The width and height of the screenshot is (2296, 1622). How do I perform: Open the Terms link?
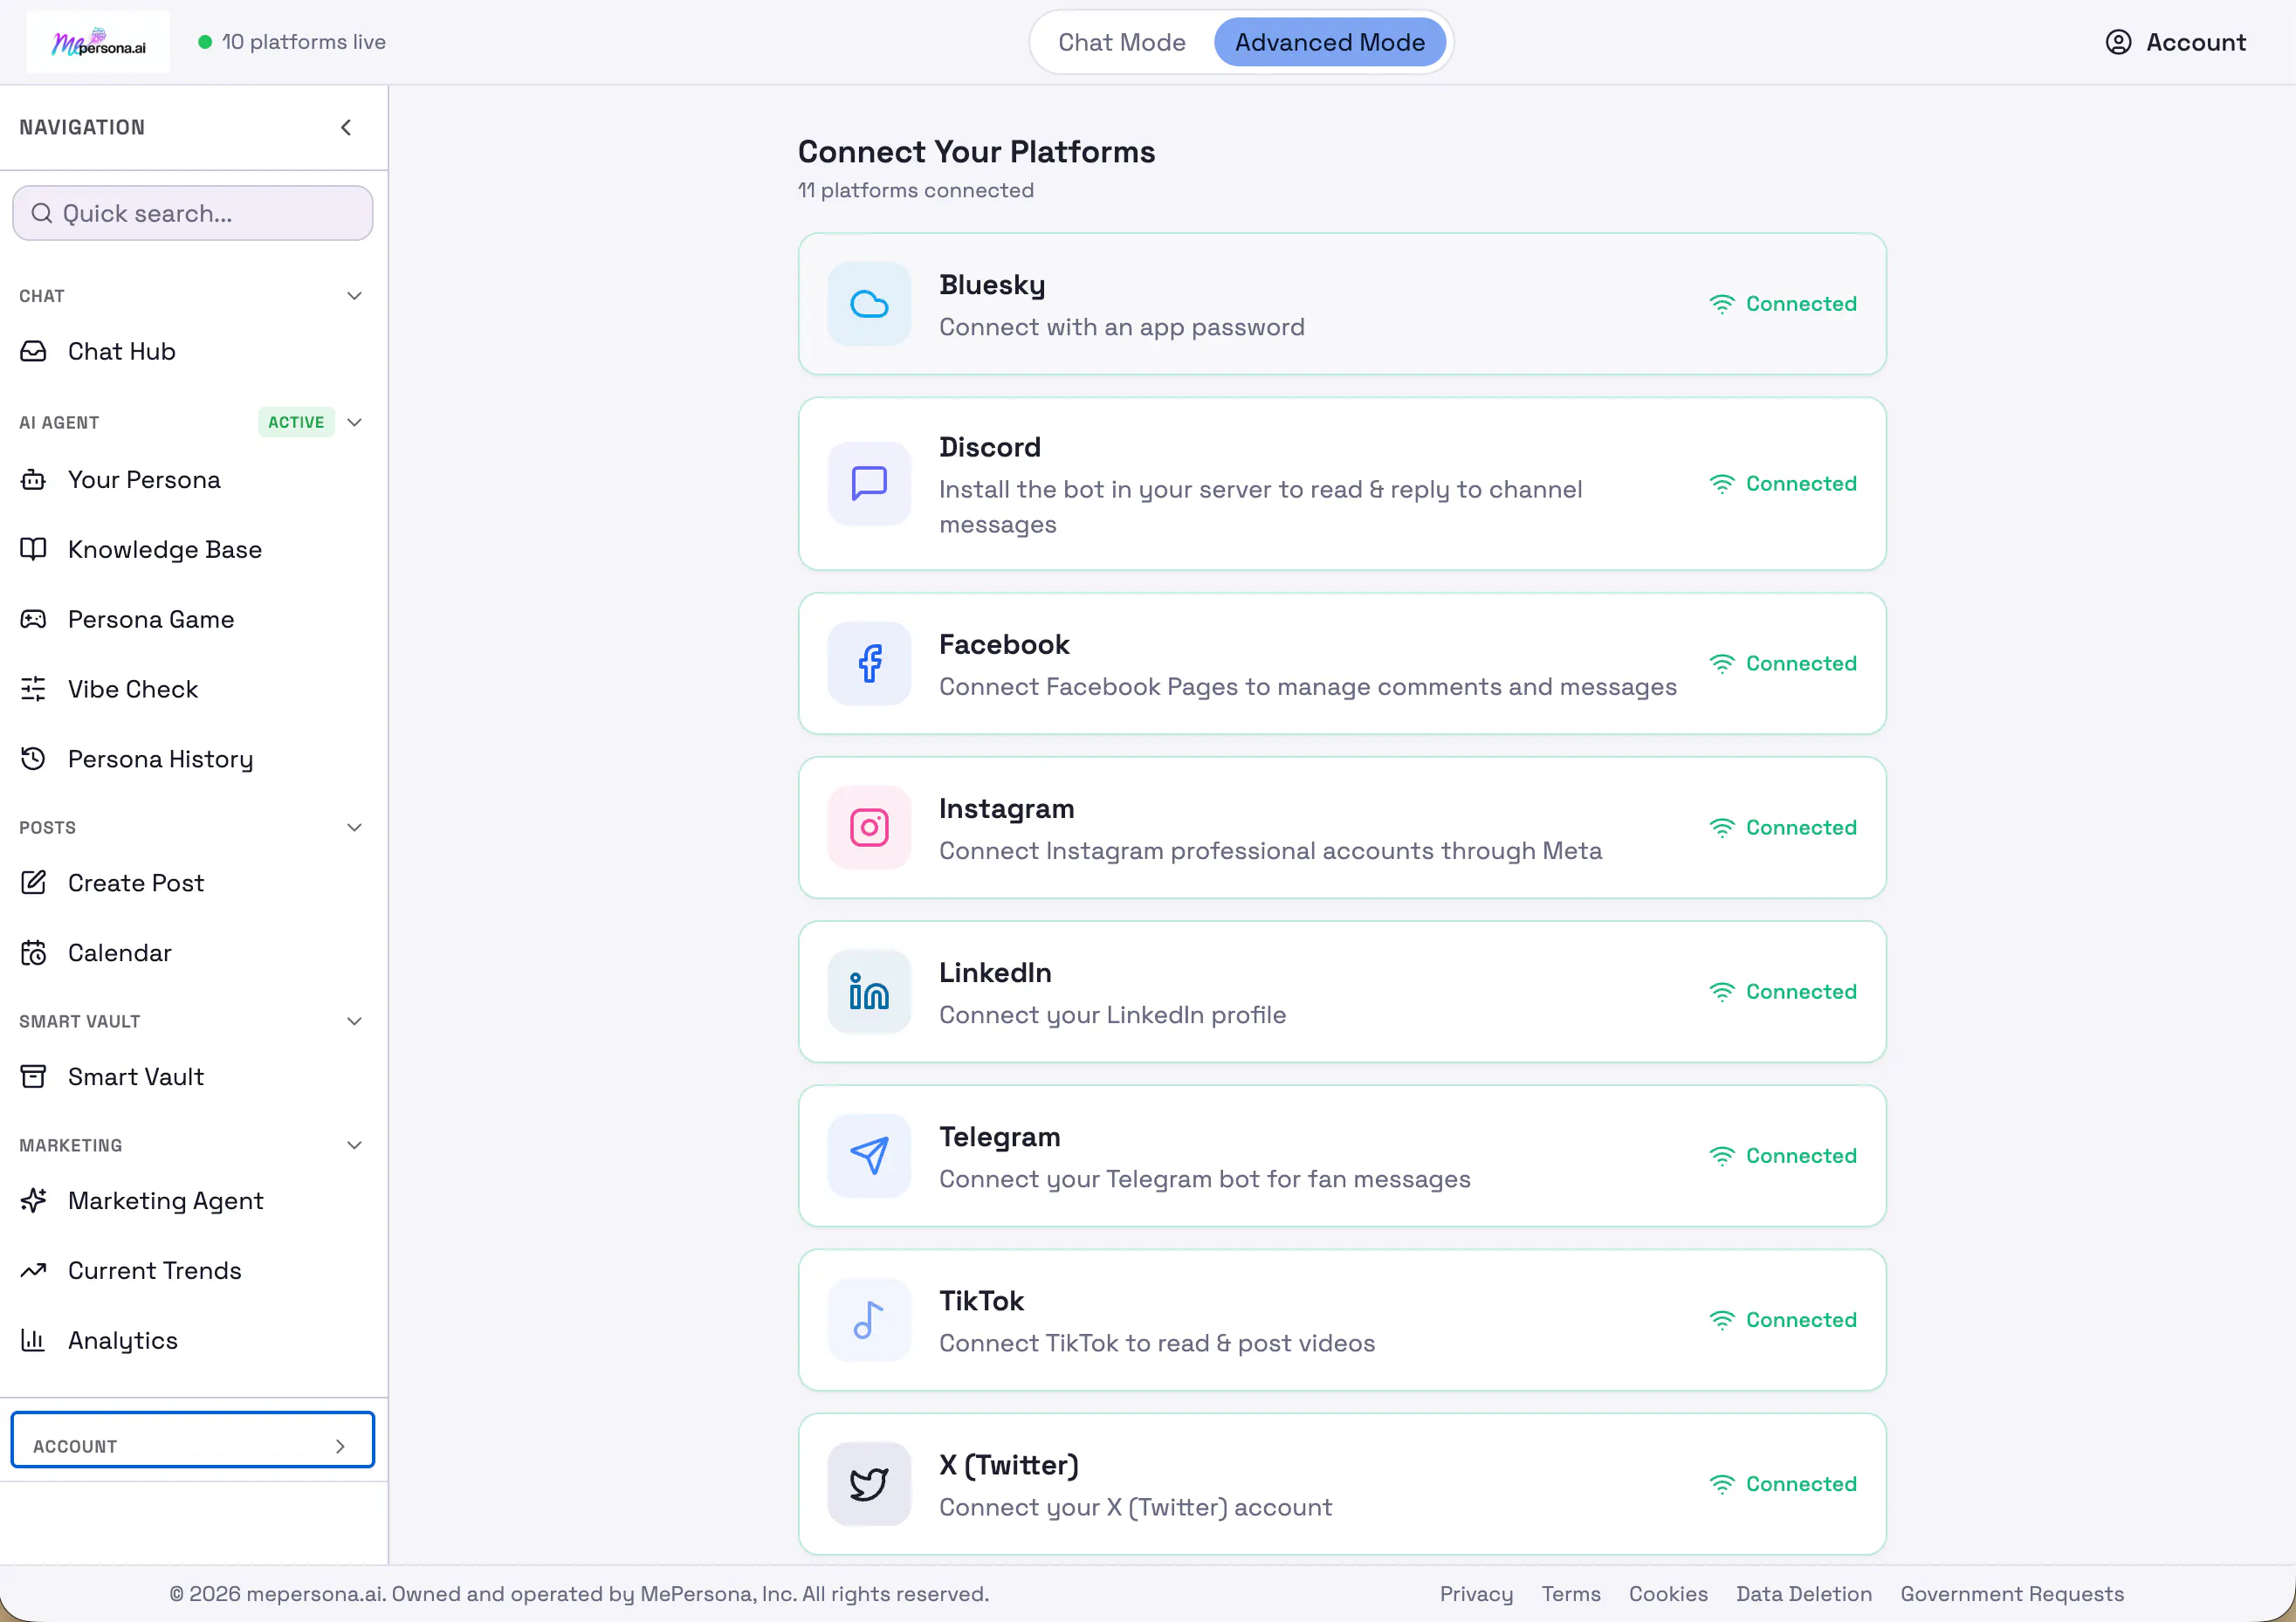[x=1570, y=1594]
